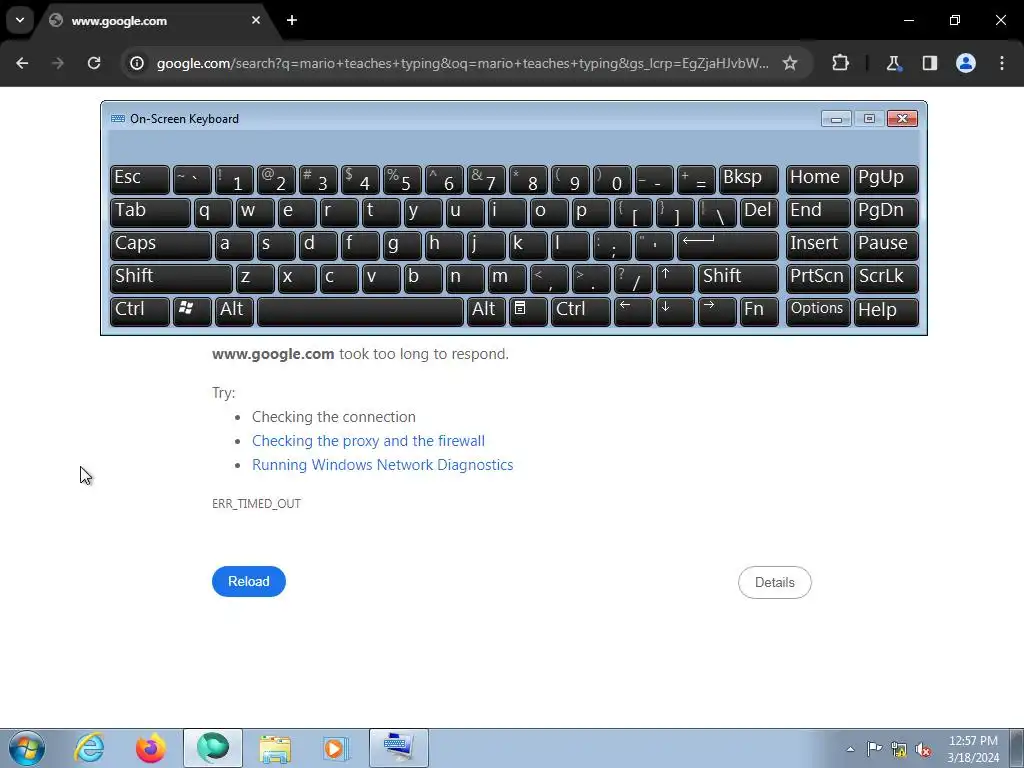This screenshot has height=768, width=1024.
Task: Reload page using the toolbar refresh icon
Action: pos(94,63)
